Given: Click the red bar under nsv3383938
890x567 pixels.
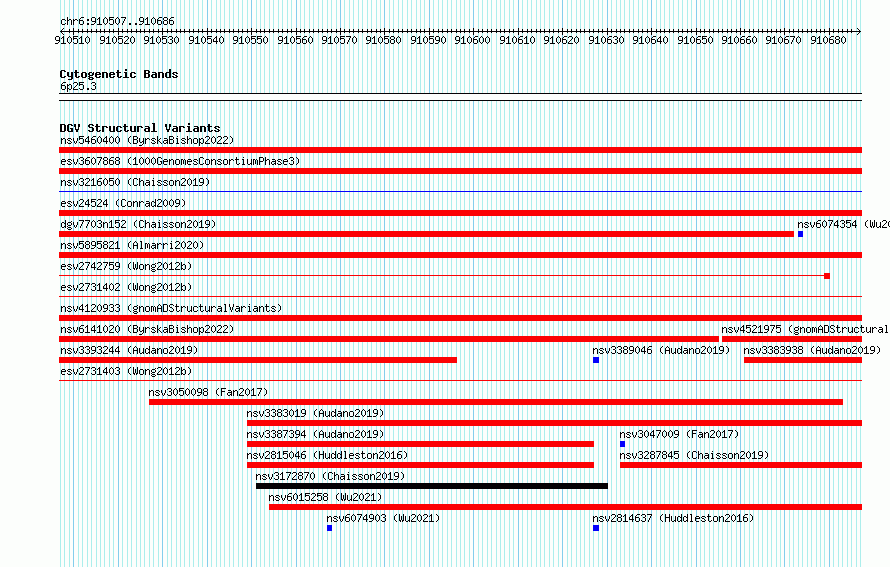Looking at the screenshot, I should pos(803,360).
